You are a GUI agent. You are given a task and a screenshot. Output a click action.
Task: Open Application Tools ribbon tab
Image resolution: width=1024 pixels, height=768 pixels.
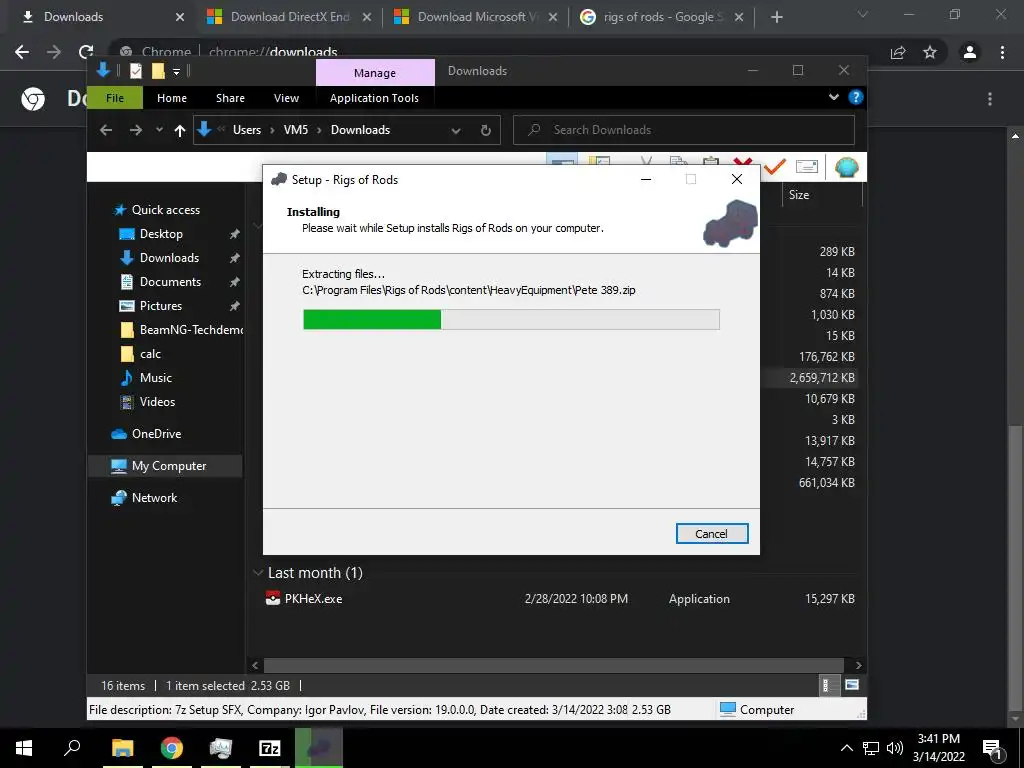coord(374,98)
